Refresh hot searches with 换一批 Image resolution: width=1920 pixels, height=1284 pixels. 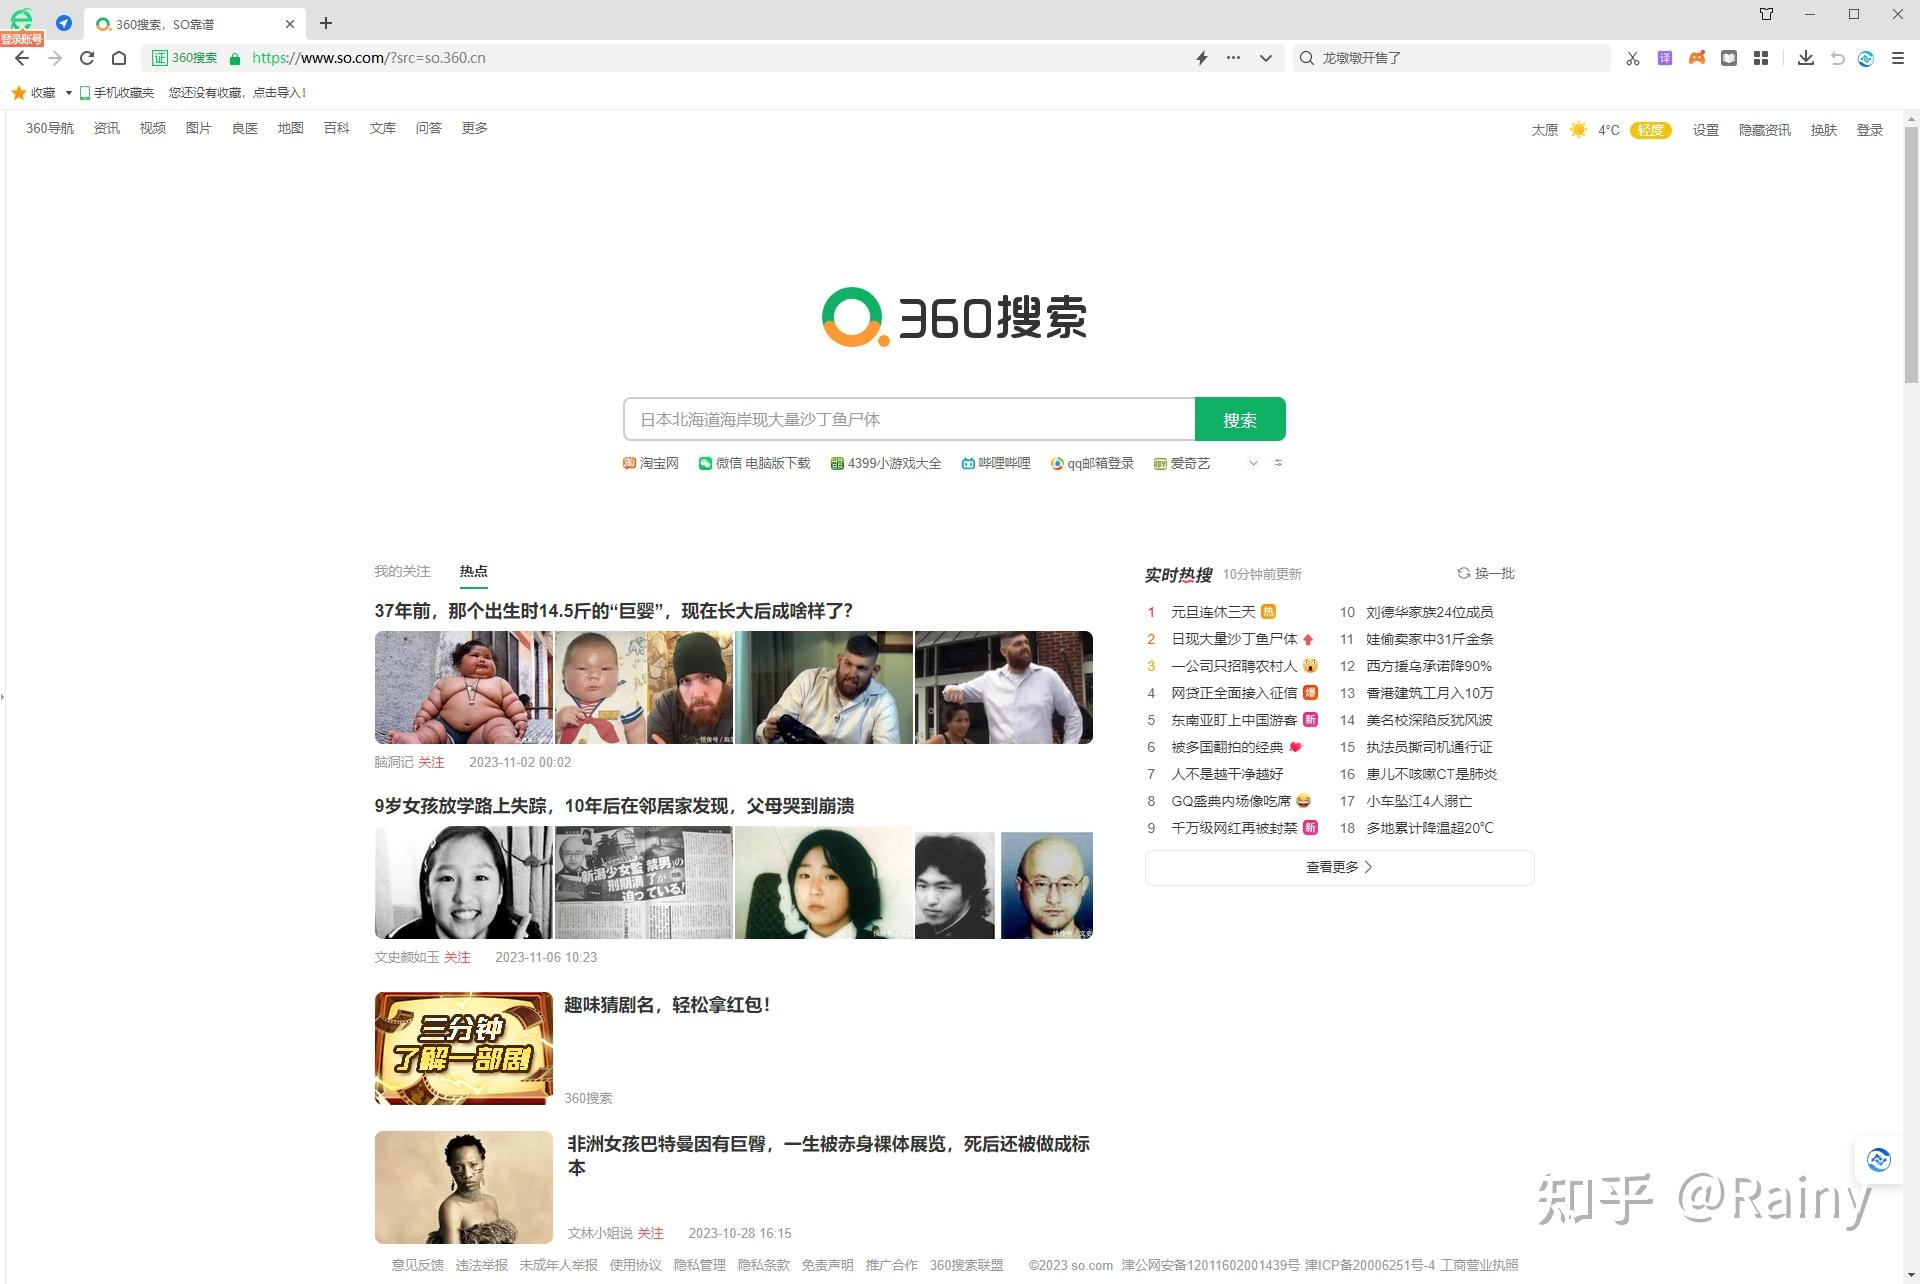click(1486, 573)
